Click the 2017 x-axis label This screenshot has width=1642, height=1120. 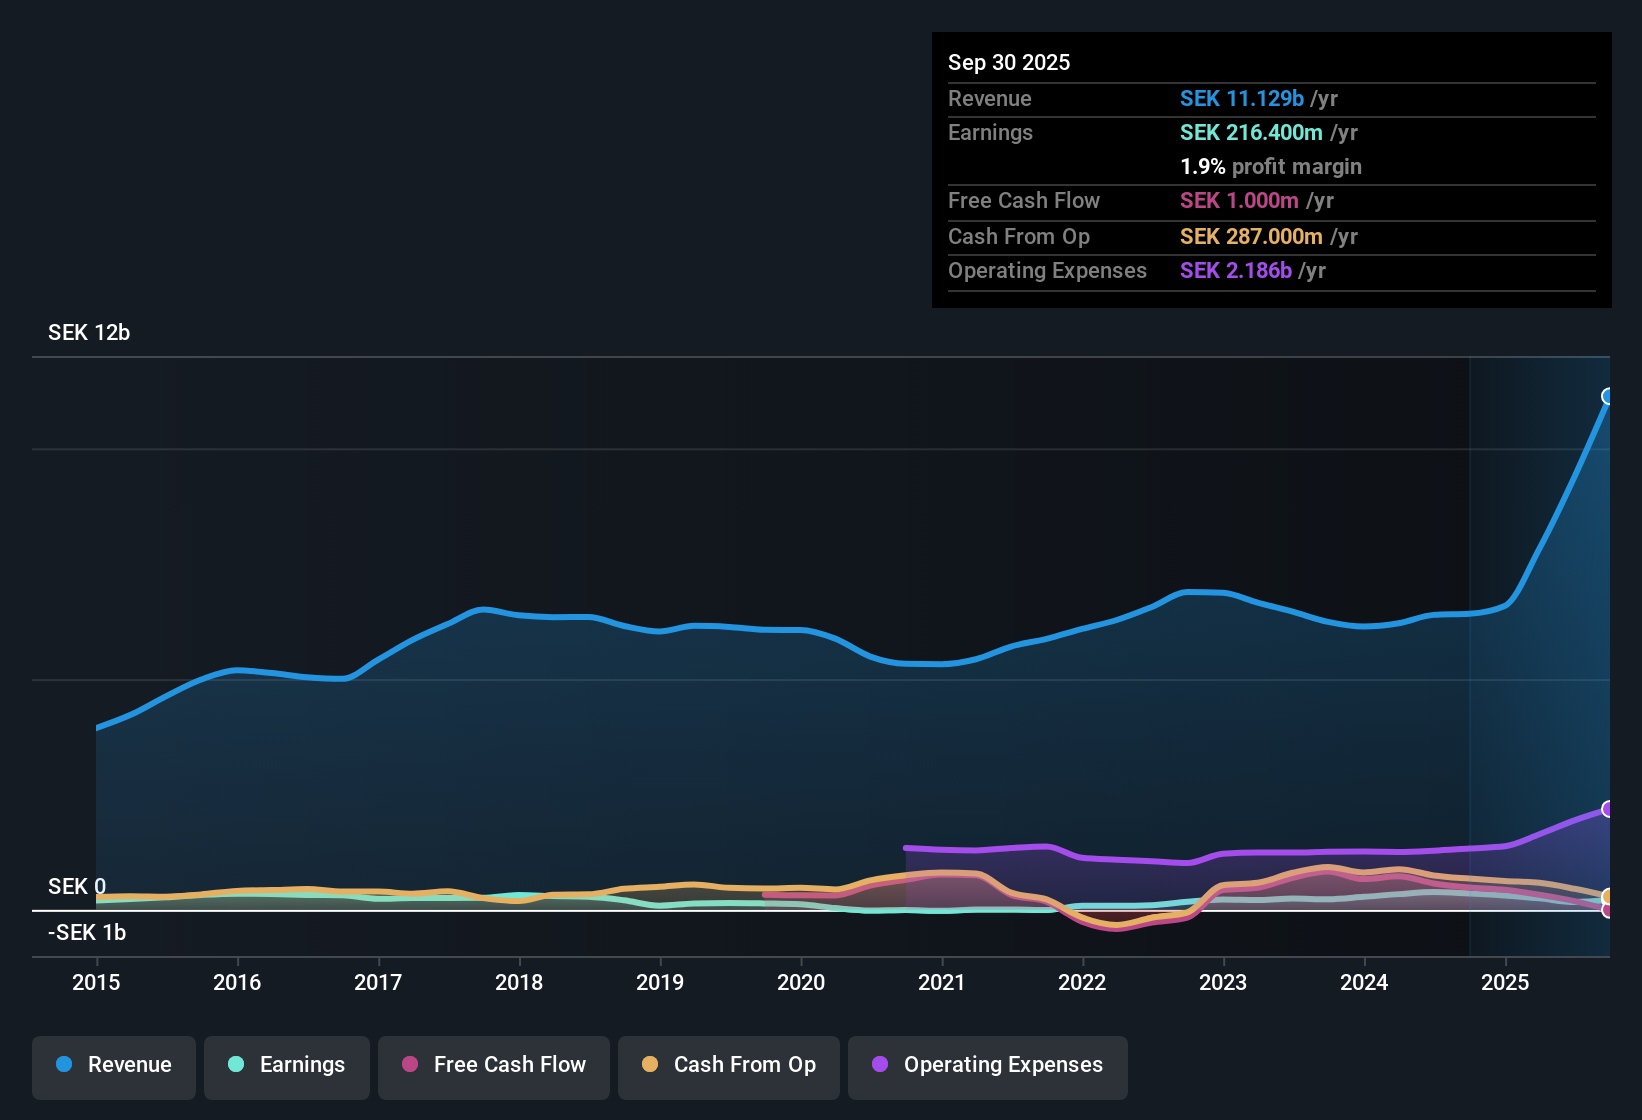(378, 983)
